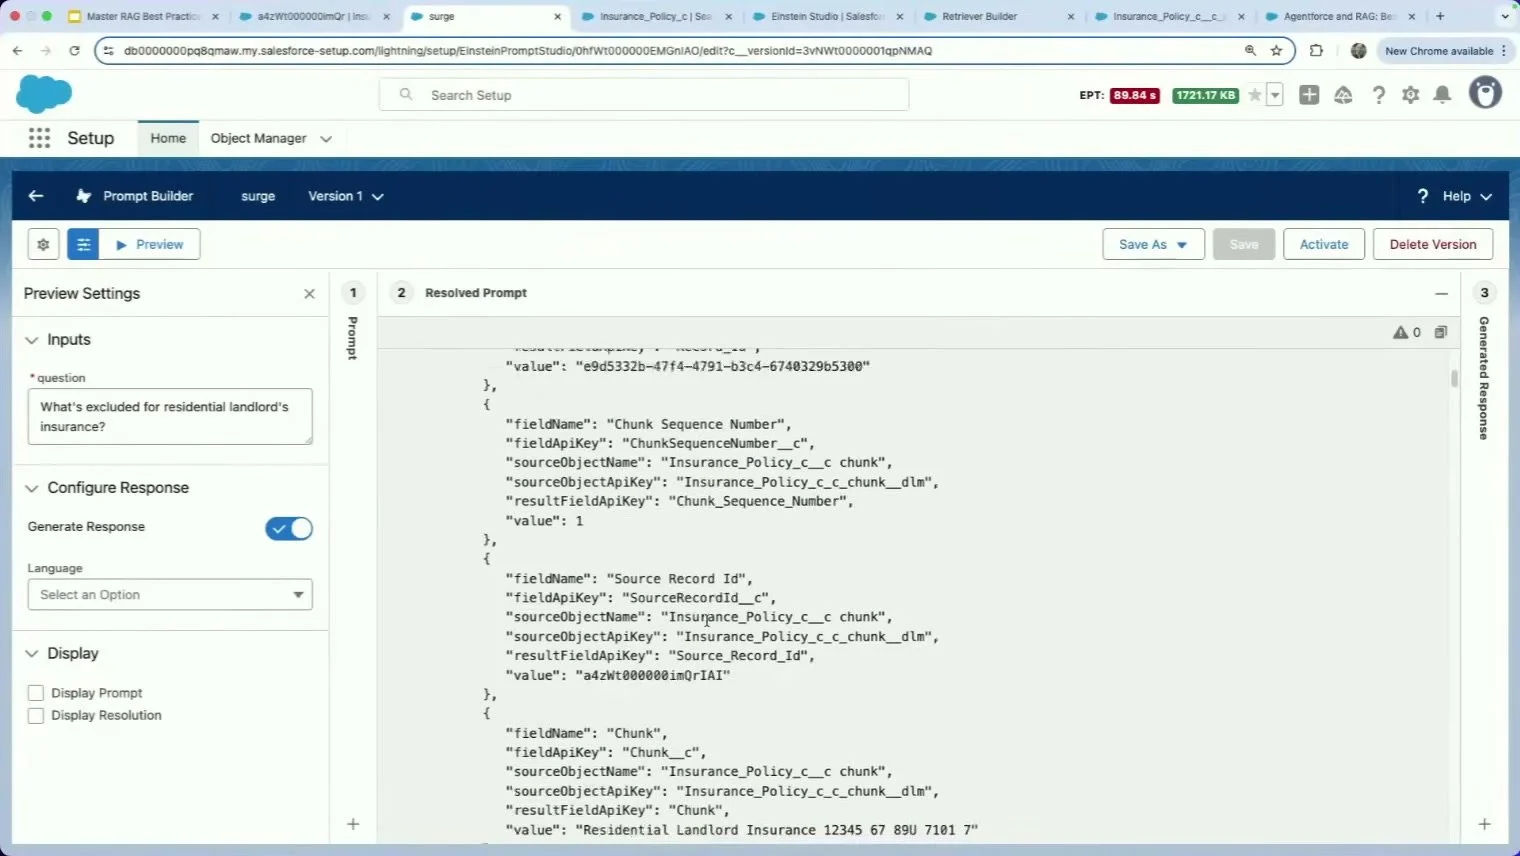Click the plus icon below Generated Response
This screenshot has width=1520, height=856.
[1484, 824]
